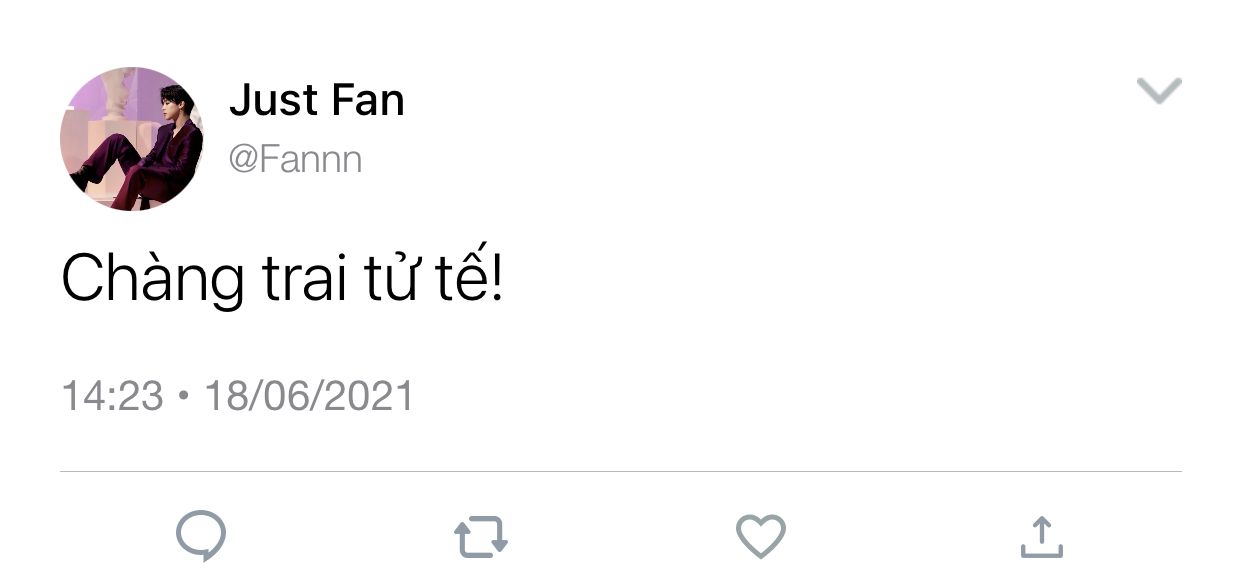Click the bullet between time and date
This screenshot has height=588, width=1242.
pos(183,397)
